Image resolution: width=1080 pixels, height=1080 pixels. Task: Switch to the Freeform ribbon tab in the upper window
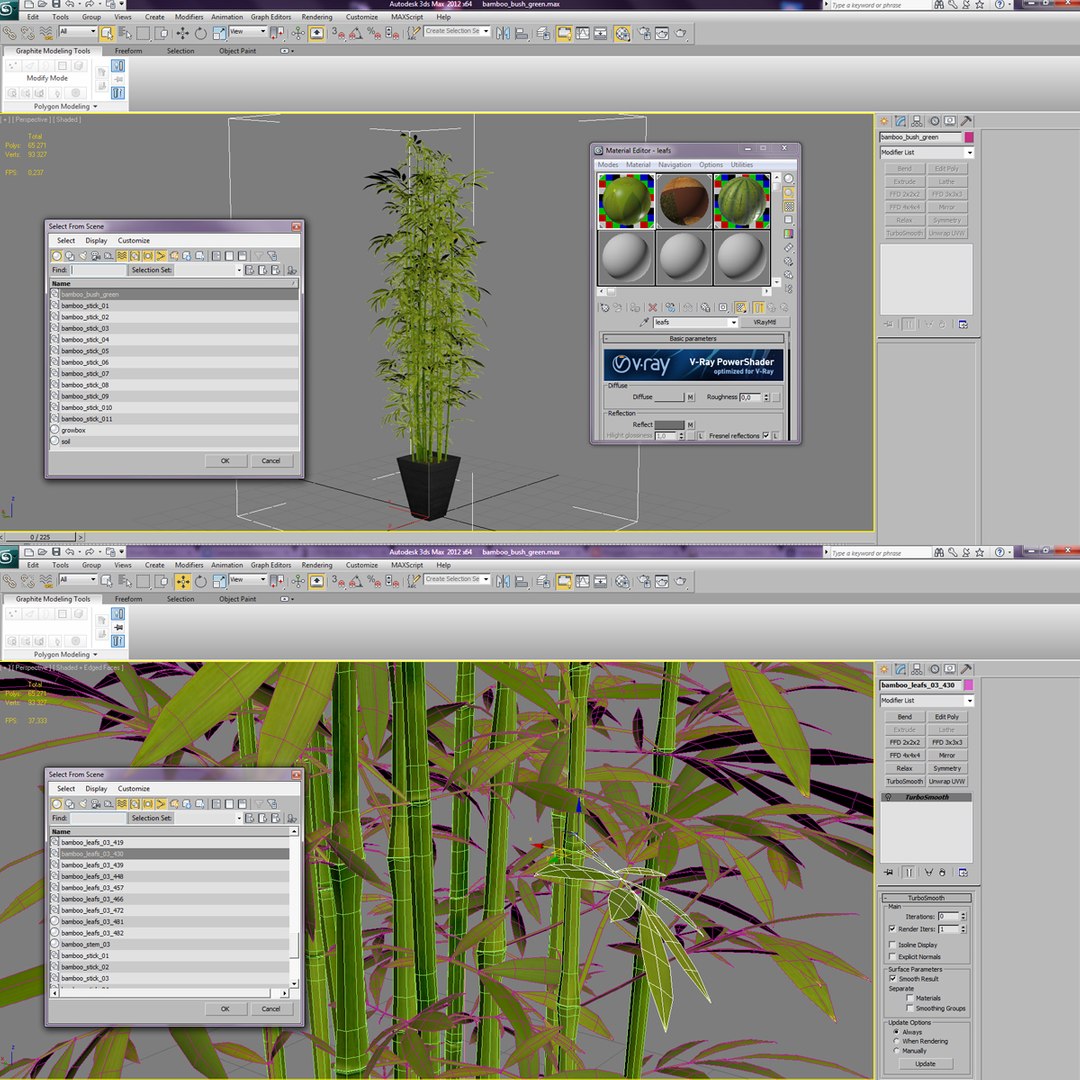pos(129,51)
